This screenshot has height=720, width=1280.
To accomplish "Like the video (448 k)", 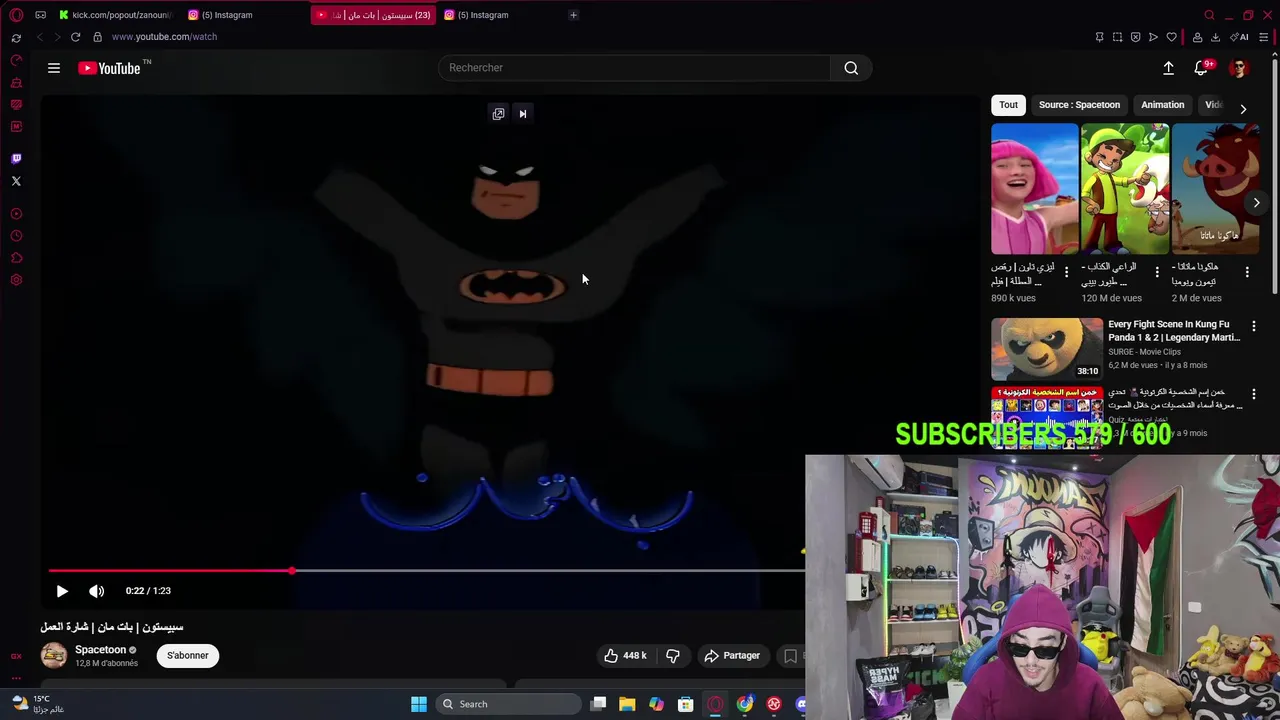I will click(625, 655).
